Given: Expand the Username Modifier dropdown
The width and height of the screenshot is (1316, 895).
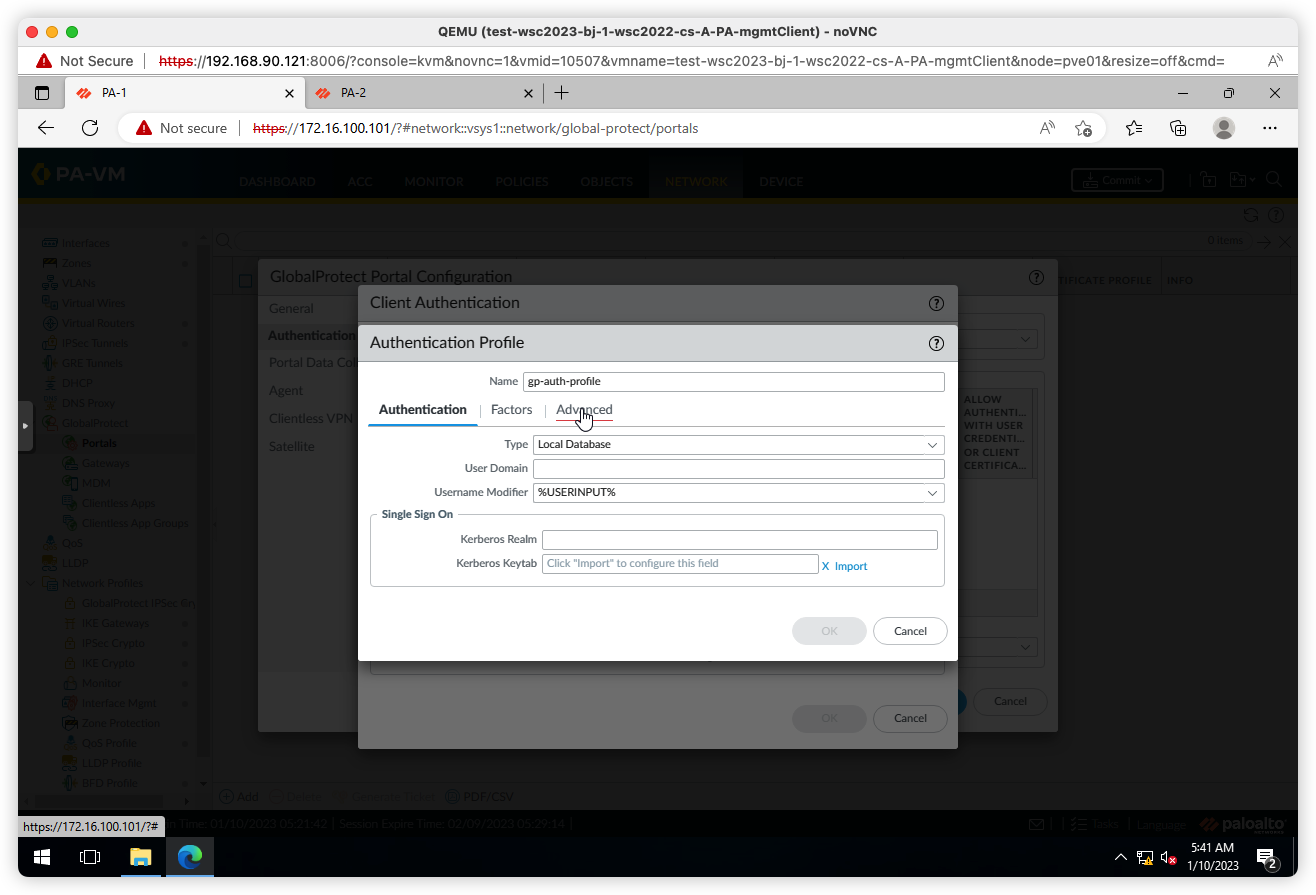Looking at the screenshot, I should [x=738, y=493].
